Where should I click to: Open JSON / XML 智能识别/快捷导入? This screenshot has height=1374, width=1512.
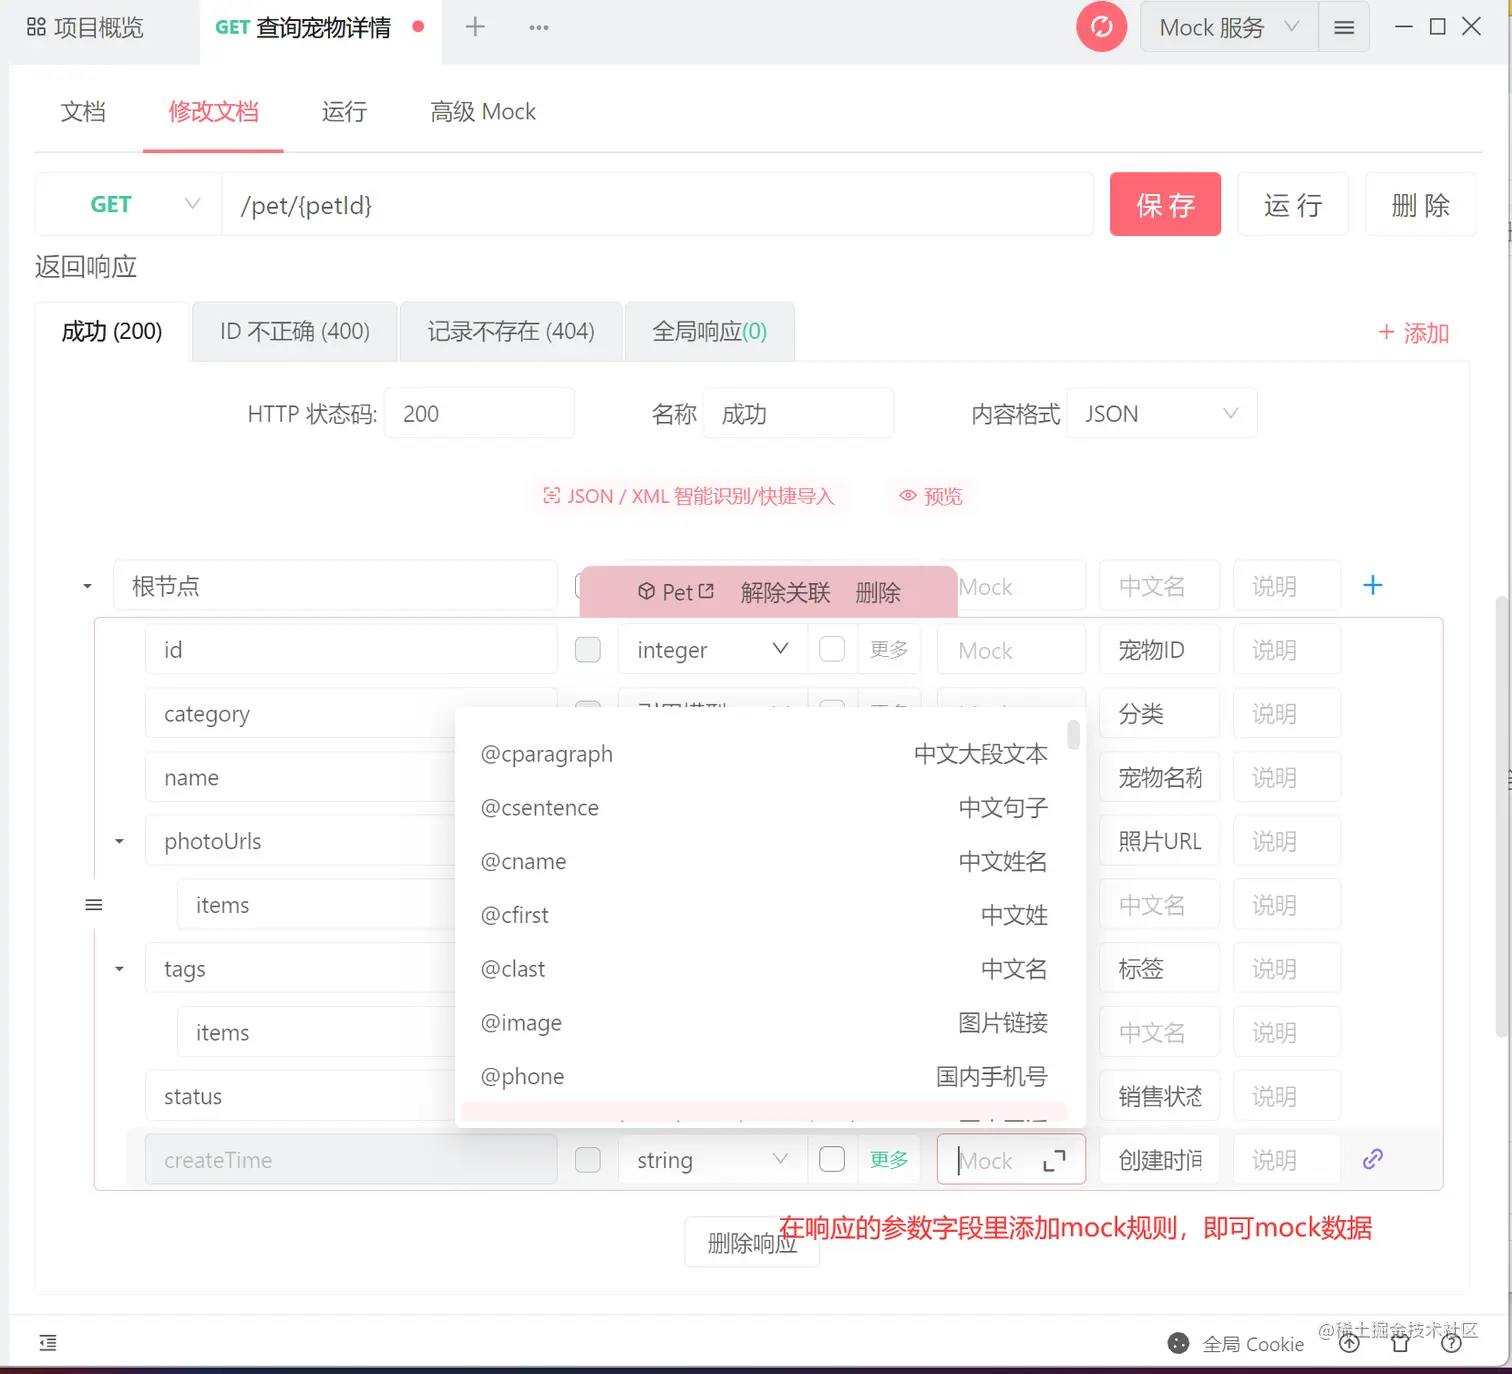[689, 496]
